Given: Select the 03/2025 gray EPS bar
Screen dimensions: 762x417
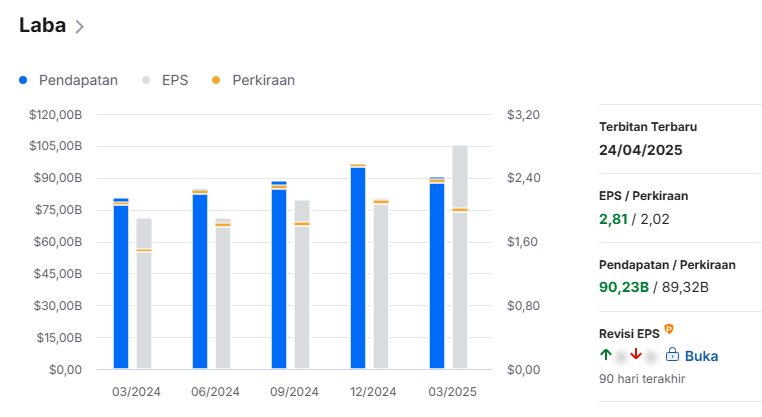Looking at the screenshot, I should pyautogui.click(x=460, y=257).
